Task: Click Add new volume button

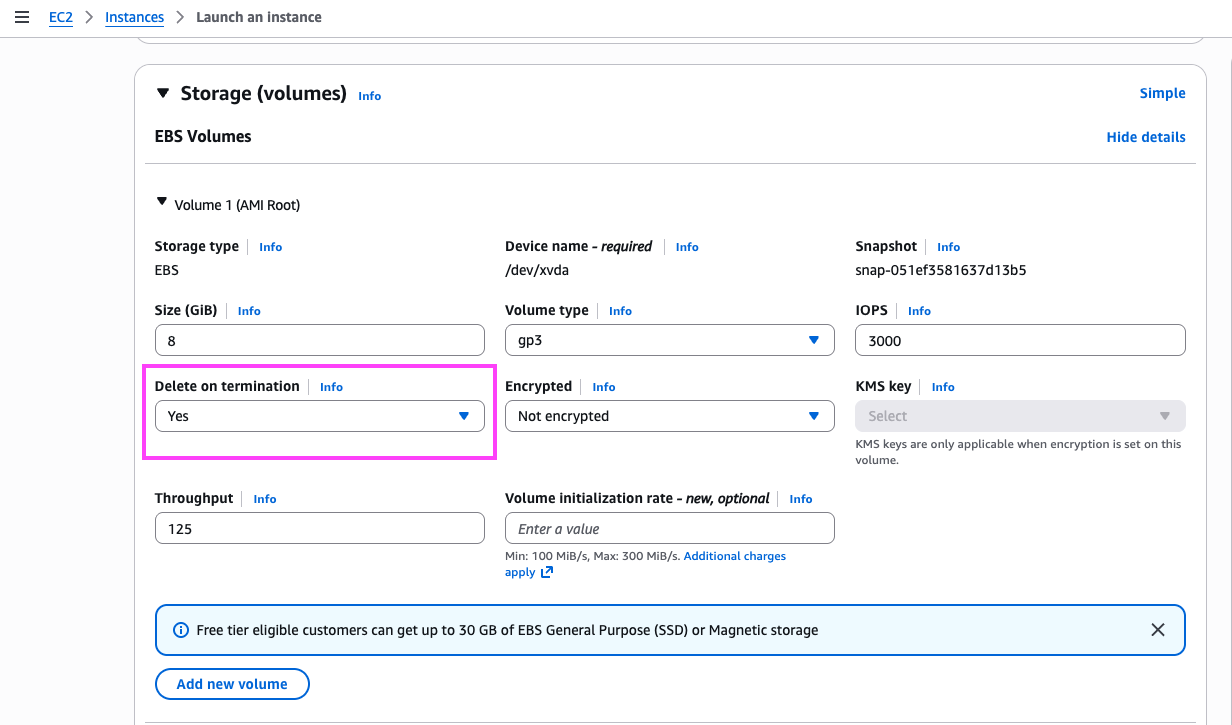Action: pos(232,684)
